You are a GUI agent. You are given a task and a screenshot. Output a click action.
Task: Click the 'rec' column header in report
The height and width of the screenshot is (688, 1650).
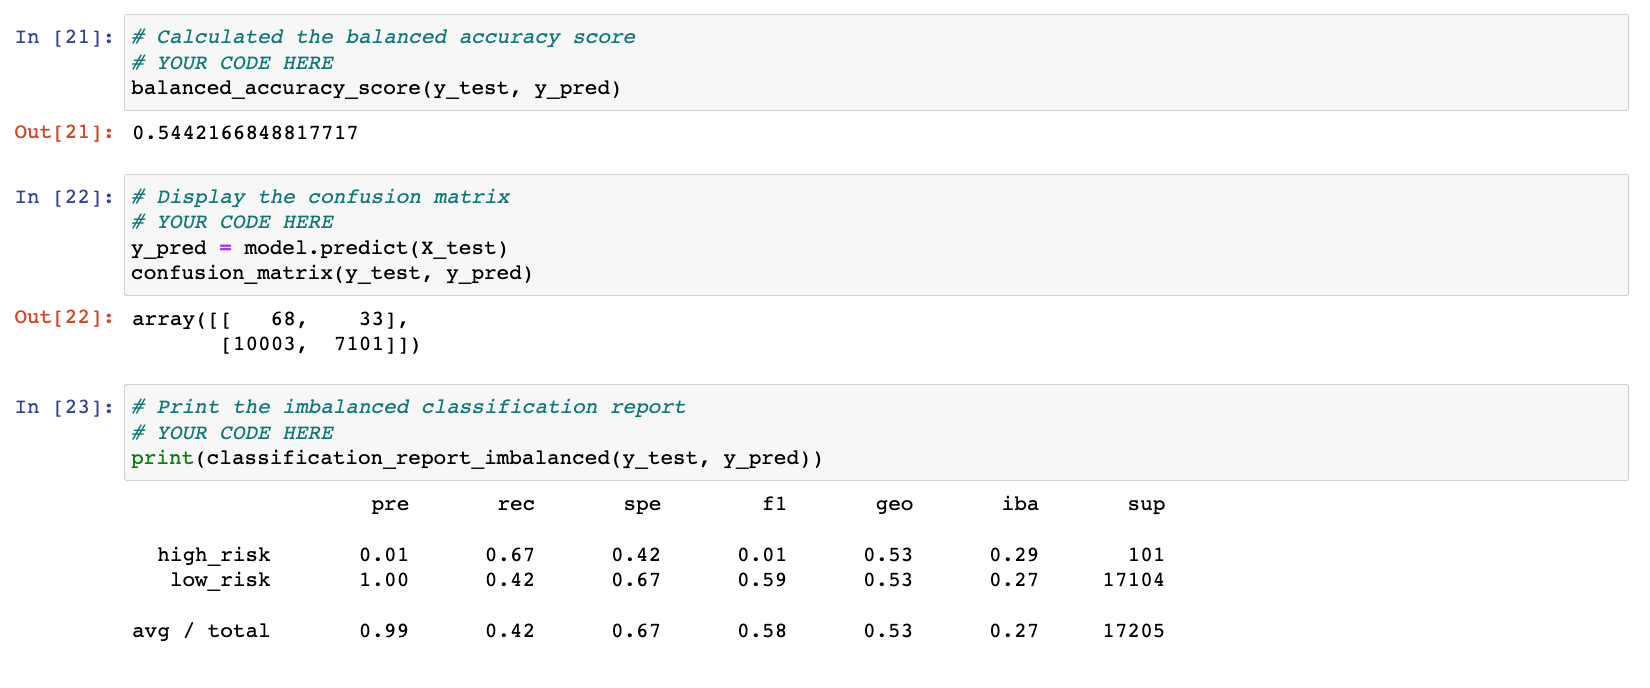tap(516, 505)
